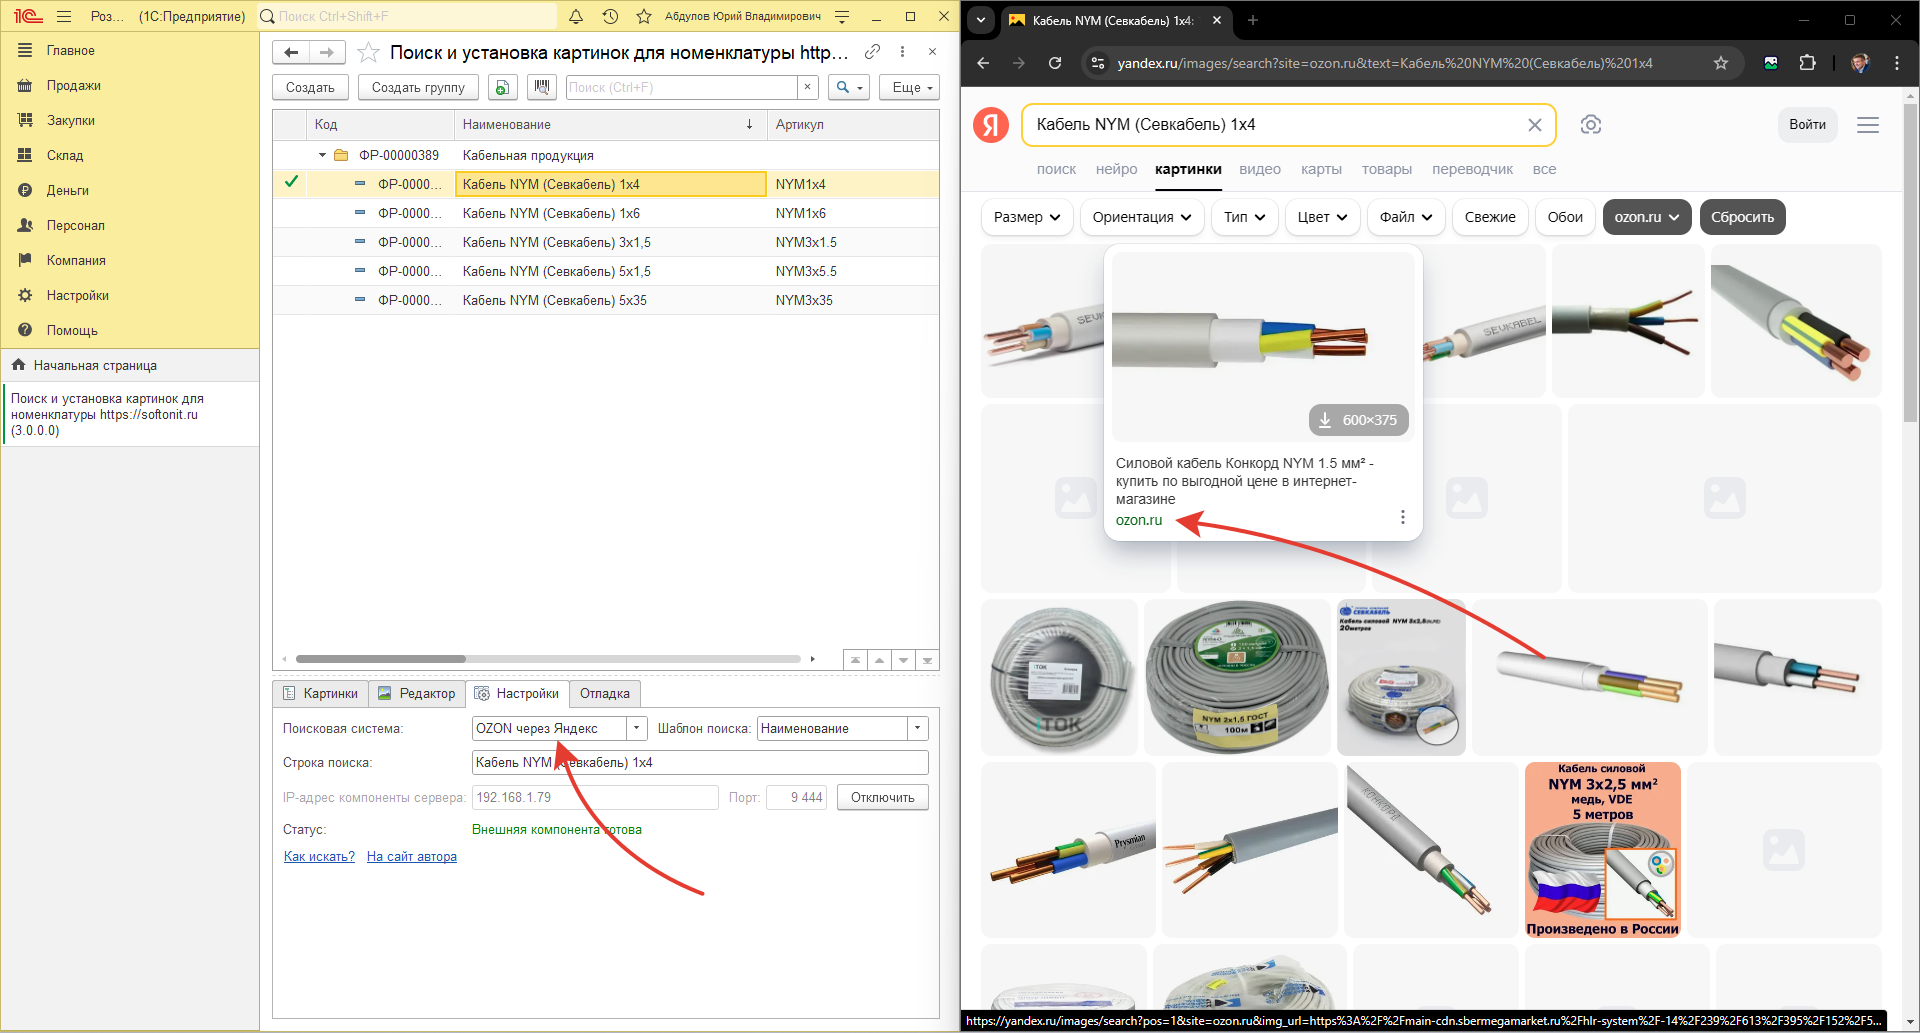This screenshot has height=1033, width=1920.
Task: Open the Продажи section in sidebar
Action: pyautogui.click(x=73, y=85)
